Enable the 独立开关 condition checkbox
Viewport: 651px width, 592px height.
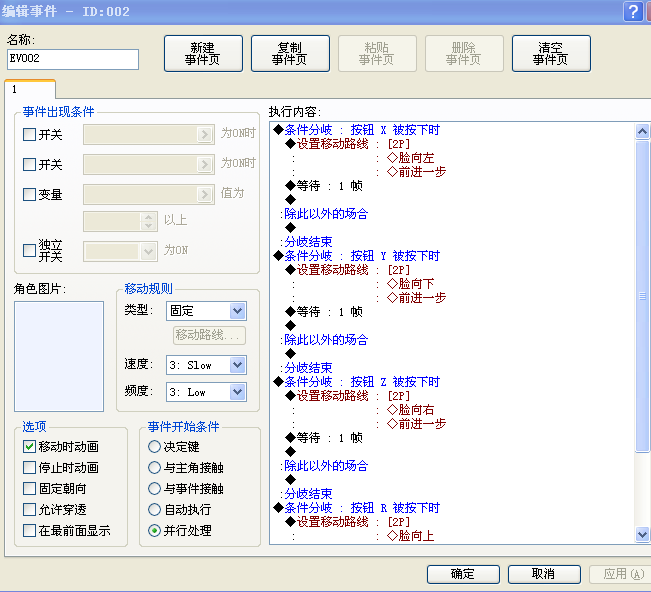(x=29, y=250)
